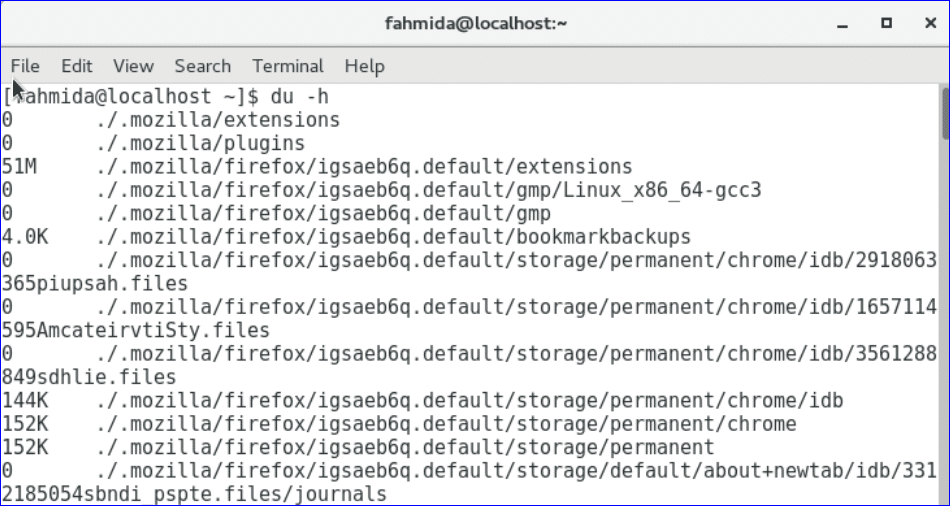Click the bookmarkbackups directory line
950x506 pixels.
(x=394, y=237)
